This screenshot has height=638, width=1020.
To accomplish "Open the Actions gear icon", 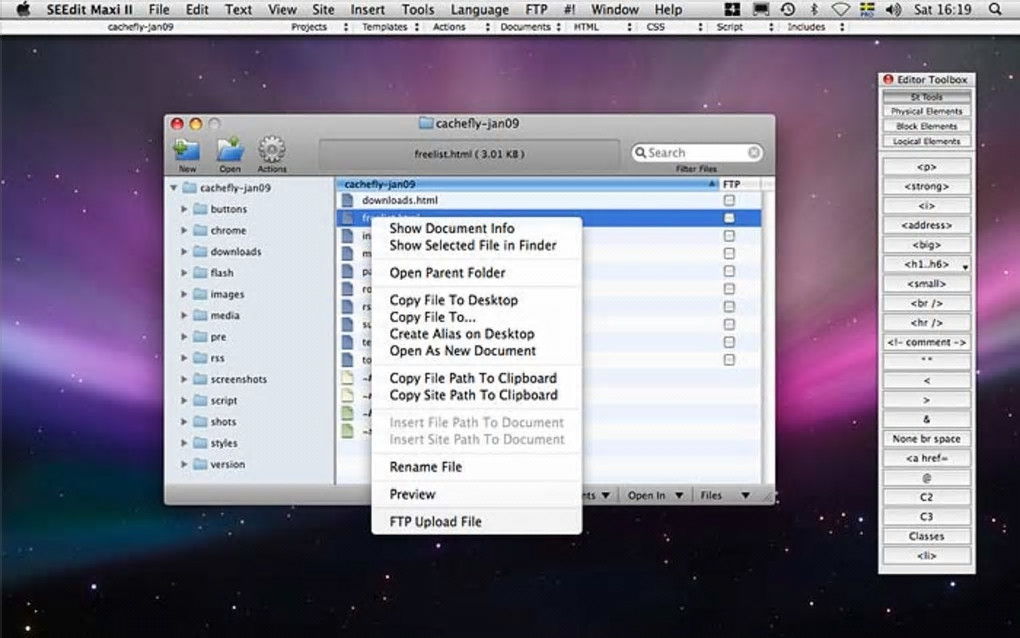I will pyautogui.click(x=272, y=150).
